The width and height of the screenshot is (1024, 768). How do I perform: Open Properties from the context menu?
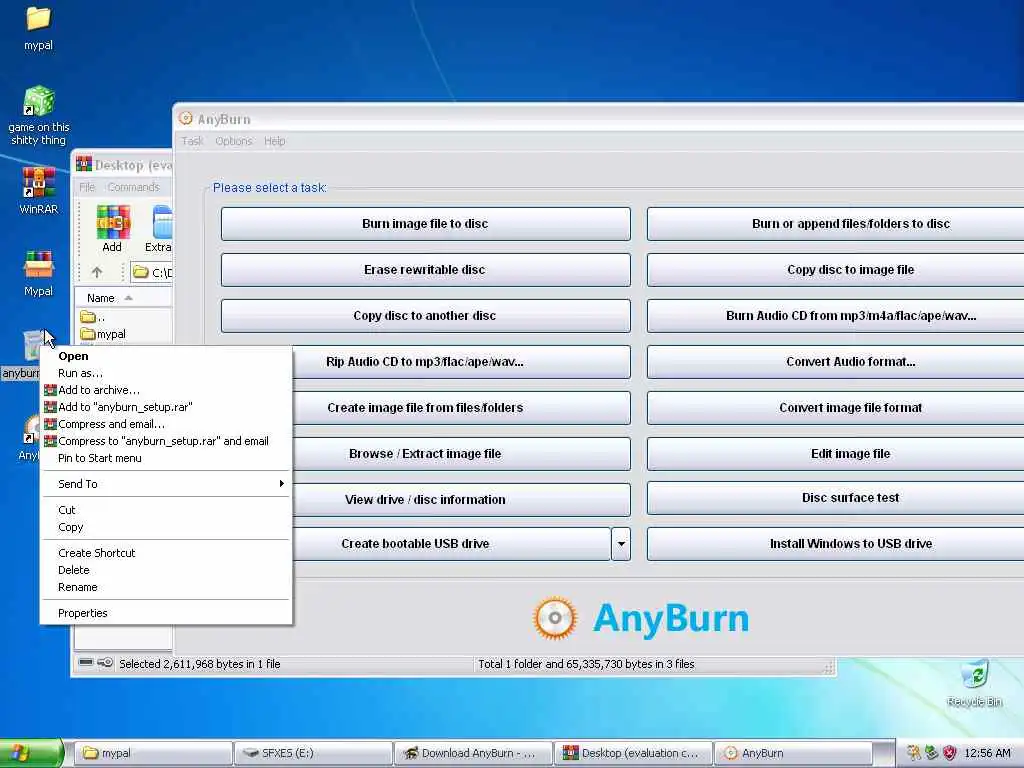click(x=166, y=613)
